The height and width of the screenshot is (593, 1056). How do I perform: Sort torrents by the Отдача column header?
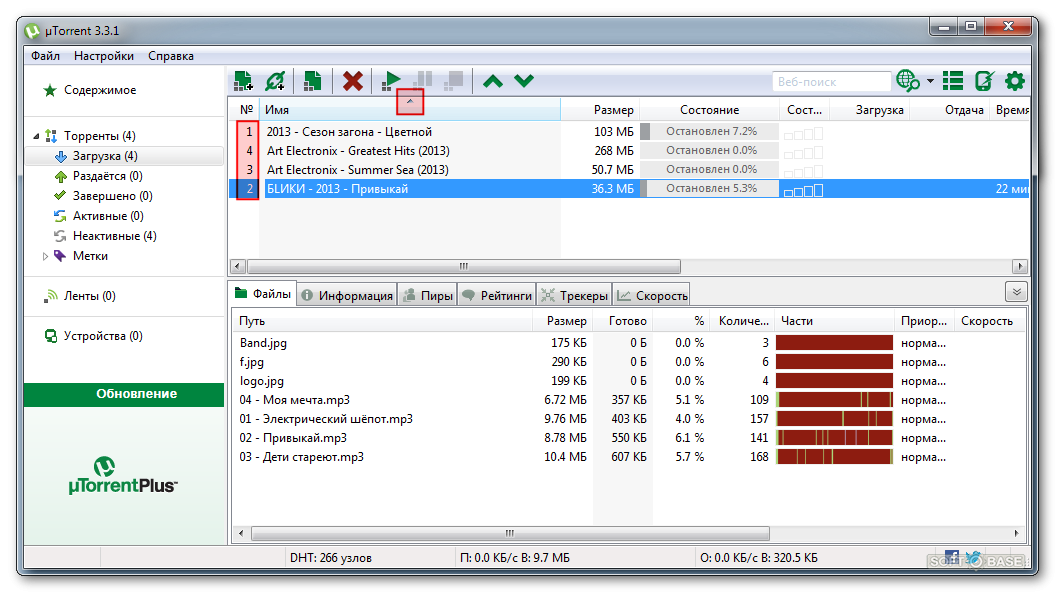point(950,110)
